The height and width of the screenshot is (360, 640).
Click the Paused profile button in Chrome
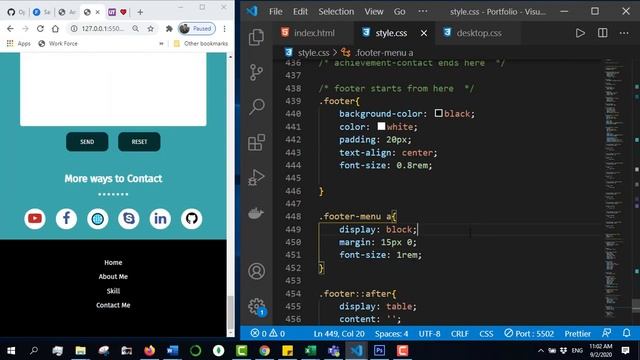[197, 29]
